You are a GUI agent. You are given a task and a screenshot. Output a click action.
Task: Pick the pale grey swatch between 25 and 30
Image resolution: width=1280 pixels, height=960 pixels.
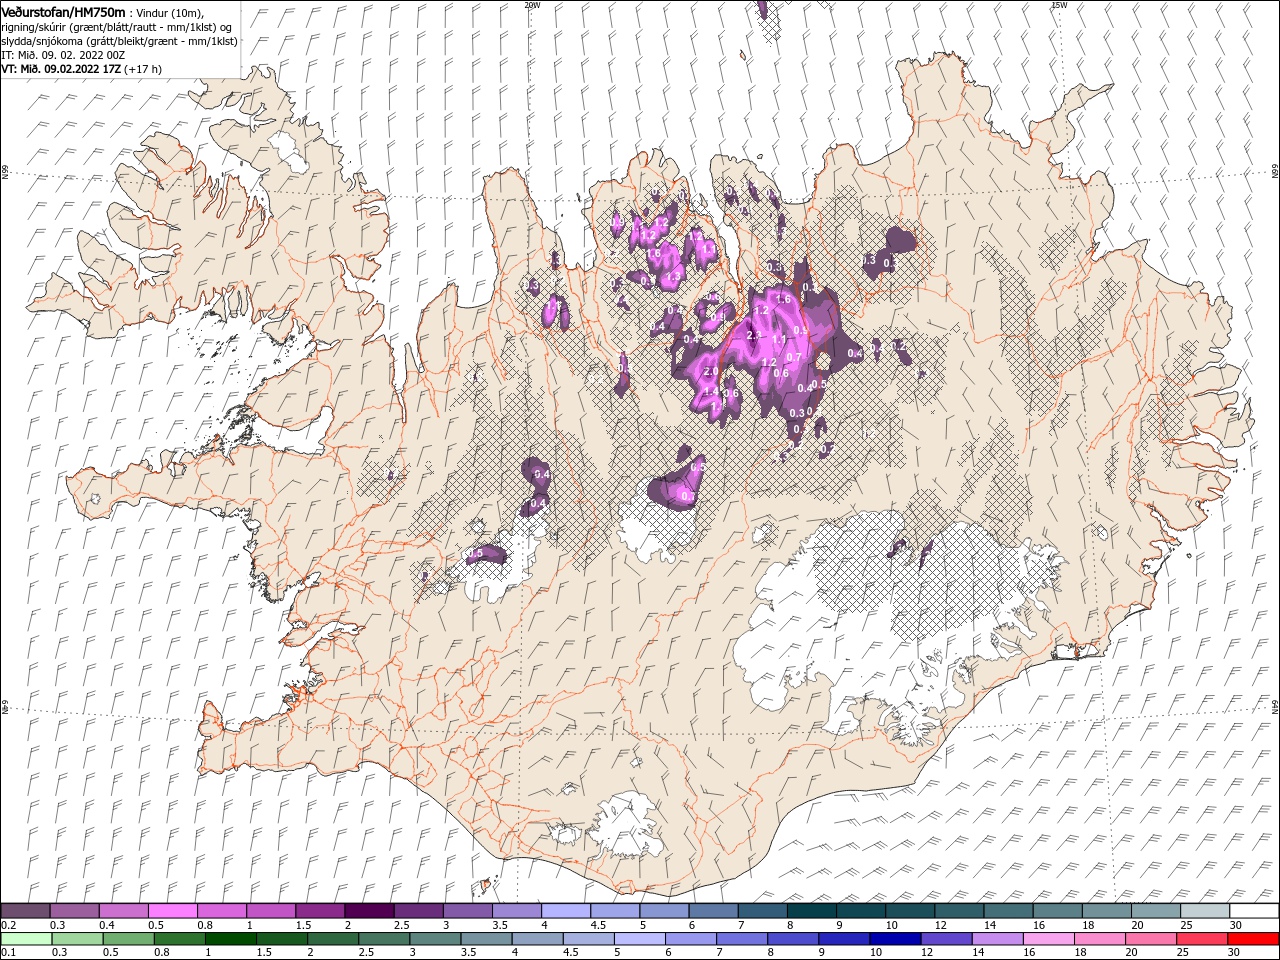pyautogui.click(x=1205, y=911)
